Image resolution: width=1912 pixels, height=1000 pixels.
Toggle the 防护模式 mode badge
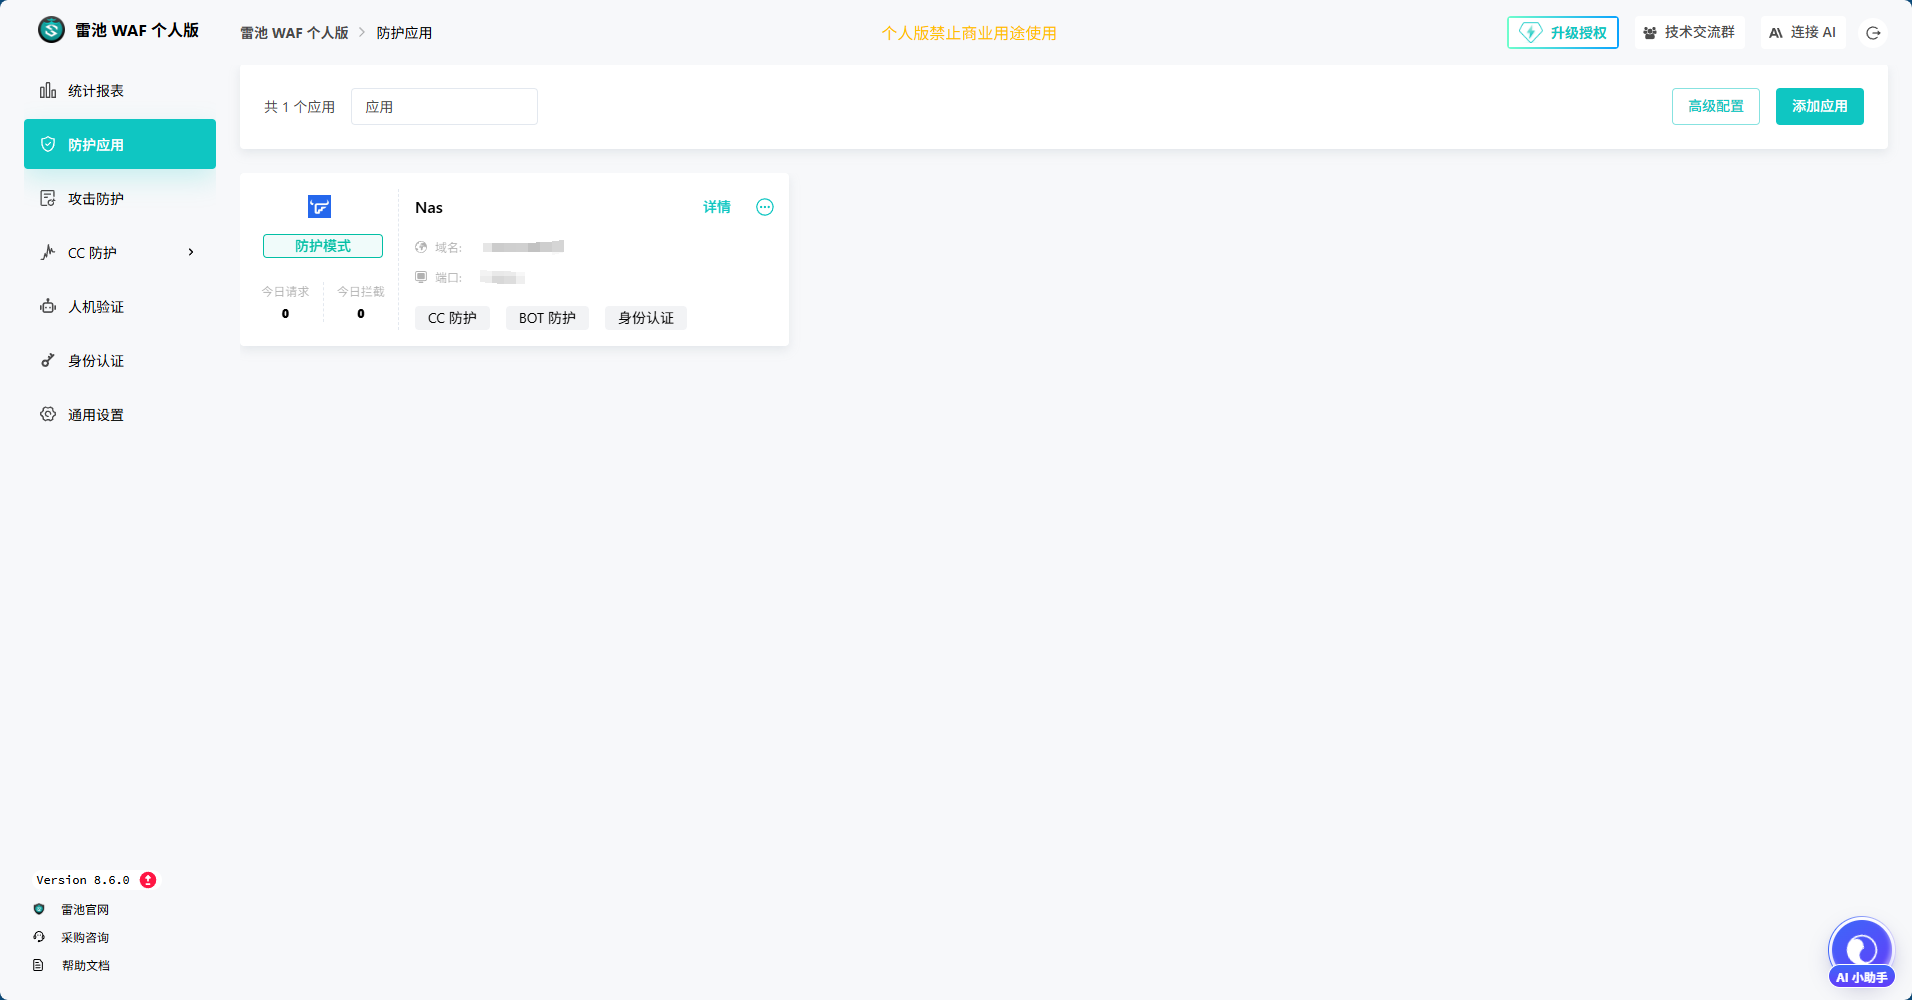(323, 246)
